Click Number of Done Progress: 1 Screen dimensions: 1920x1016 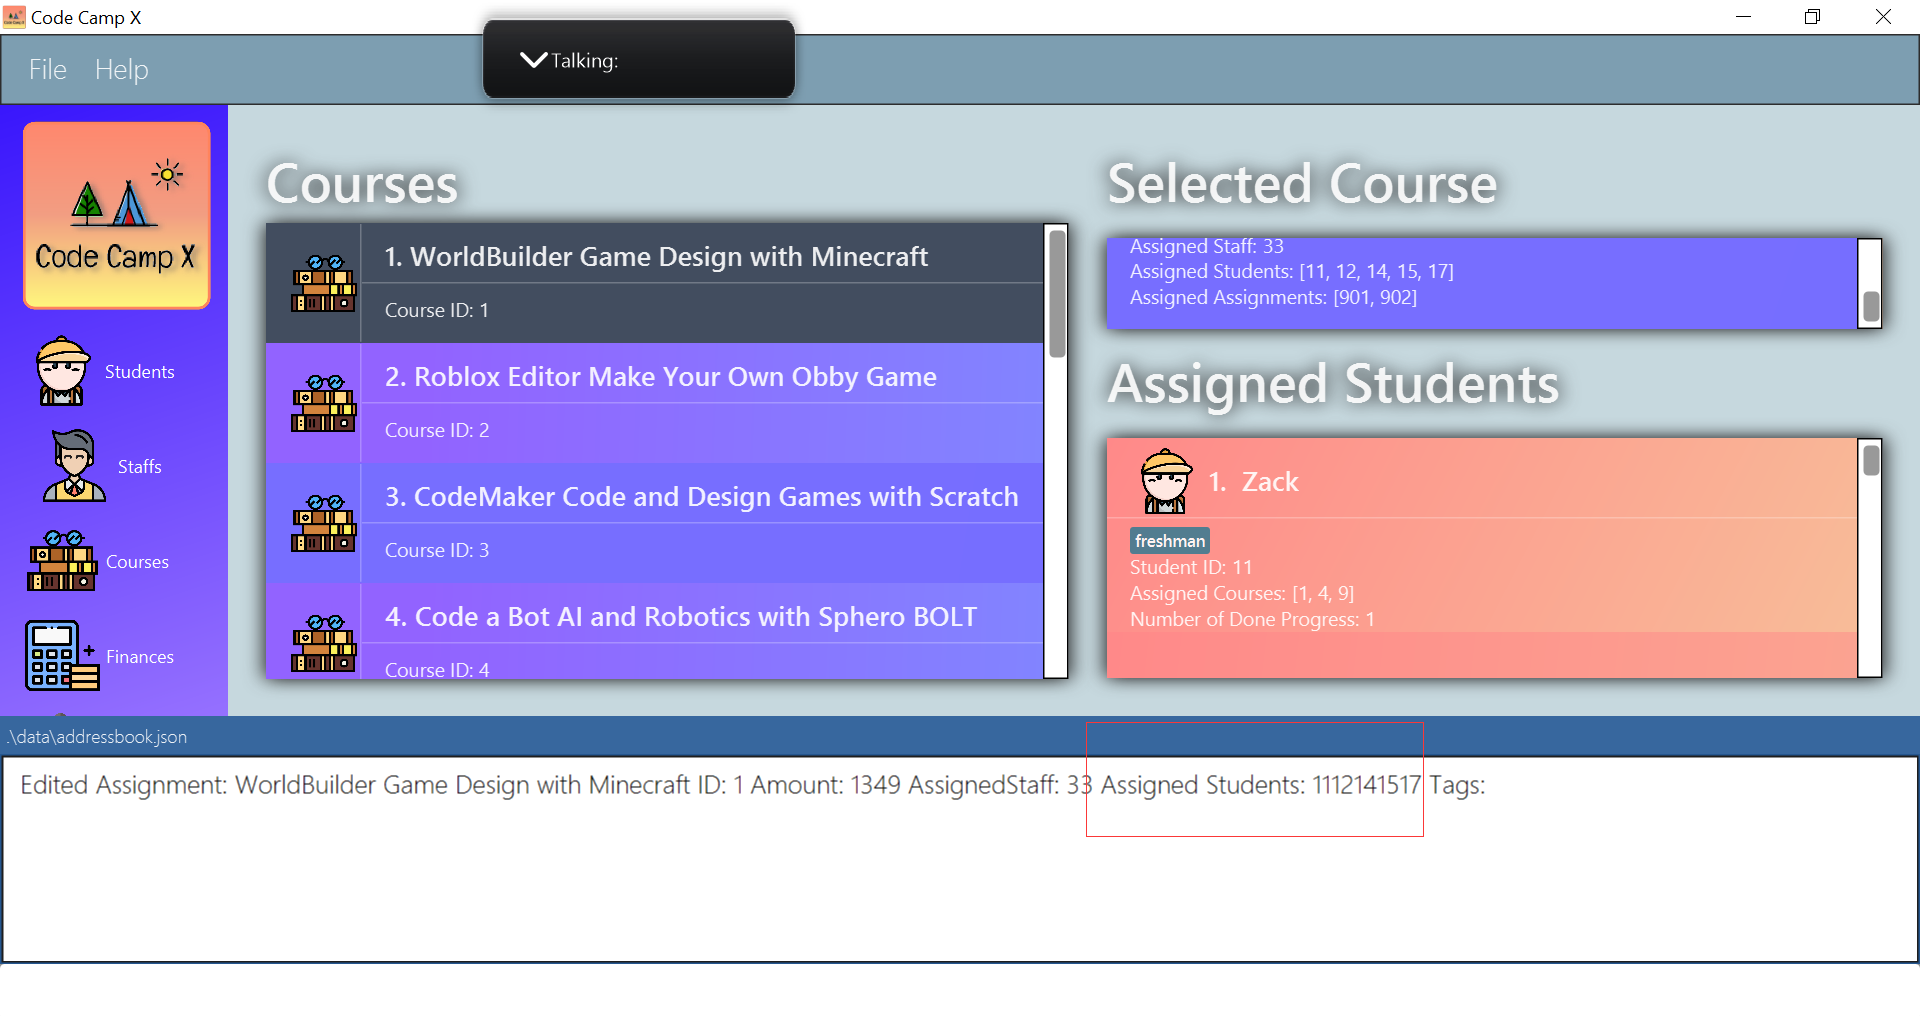pyautogui.click(x=1252, y=619)
